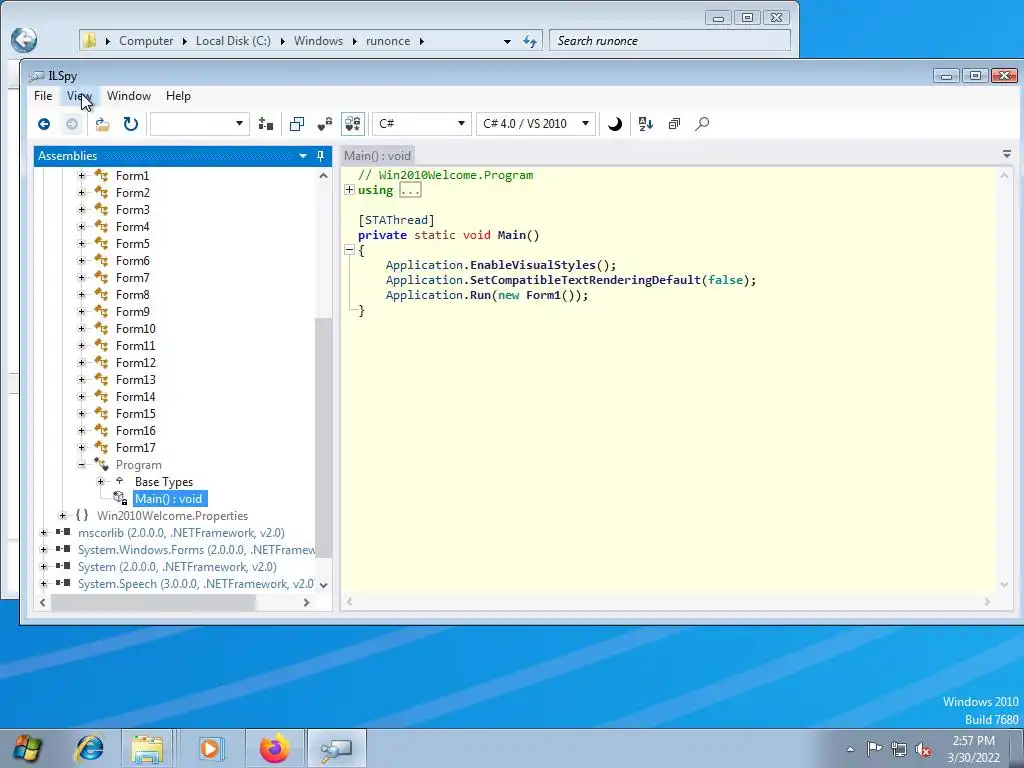1024x768 pixels.
Task: Expand the Form1 tree node
Action: coord(82,176)
